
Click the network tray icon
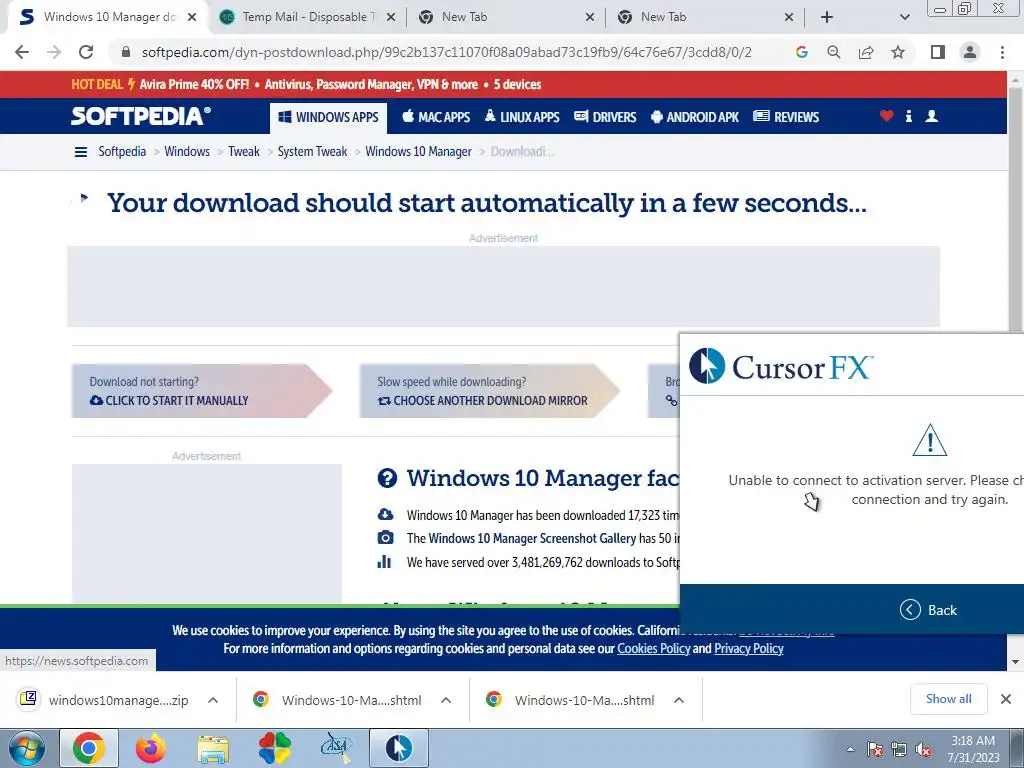tap(899, 750)
